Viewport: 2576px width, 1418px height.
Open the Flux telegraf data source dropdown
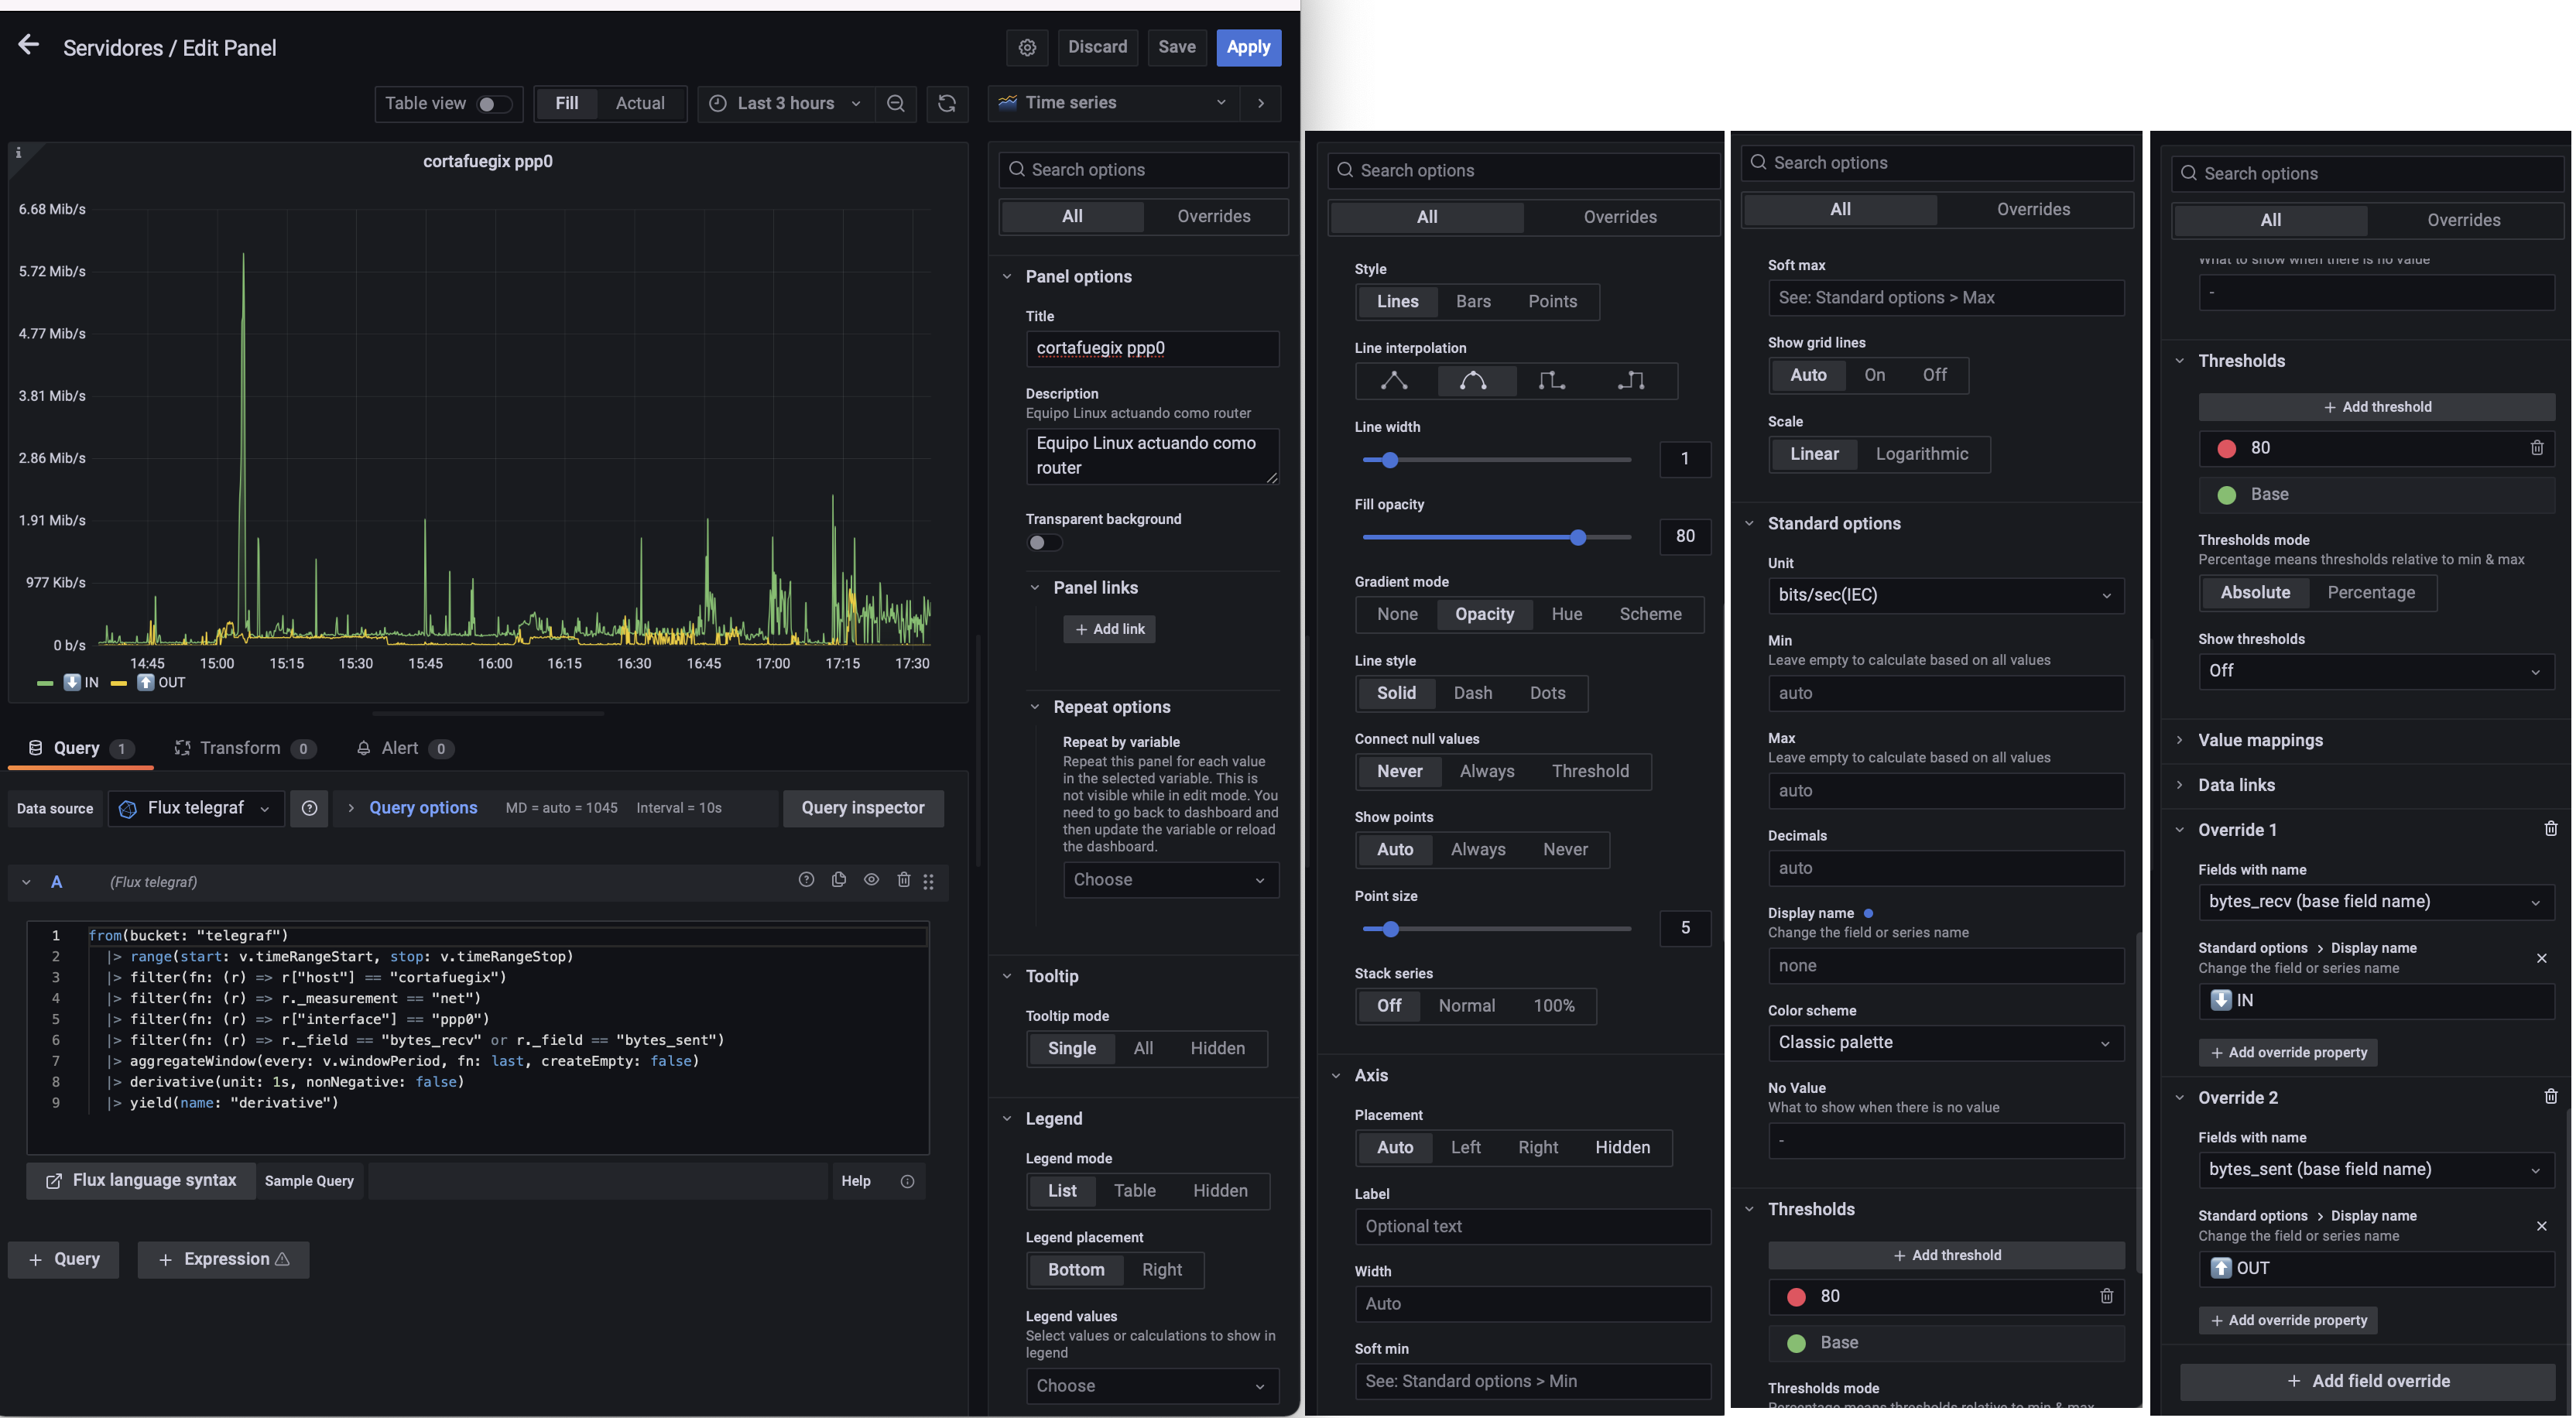point(197,808)
